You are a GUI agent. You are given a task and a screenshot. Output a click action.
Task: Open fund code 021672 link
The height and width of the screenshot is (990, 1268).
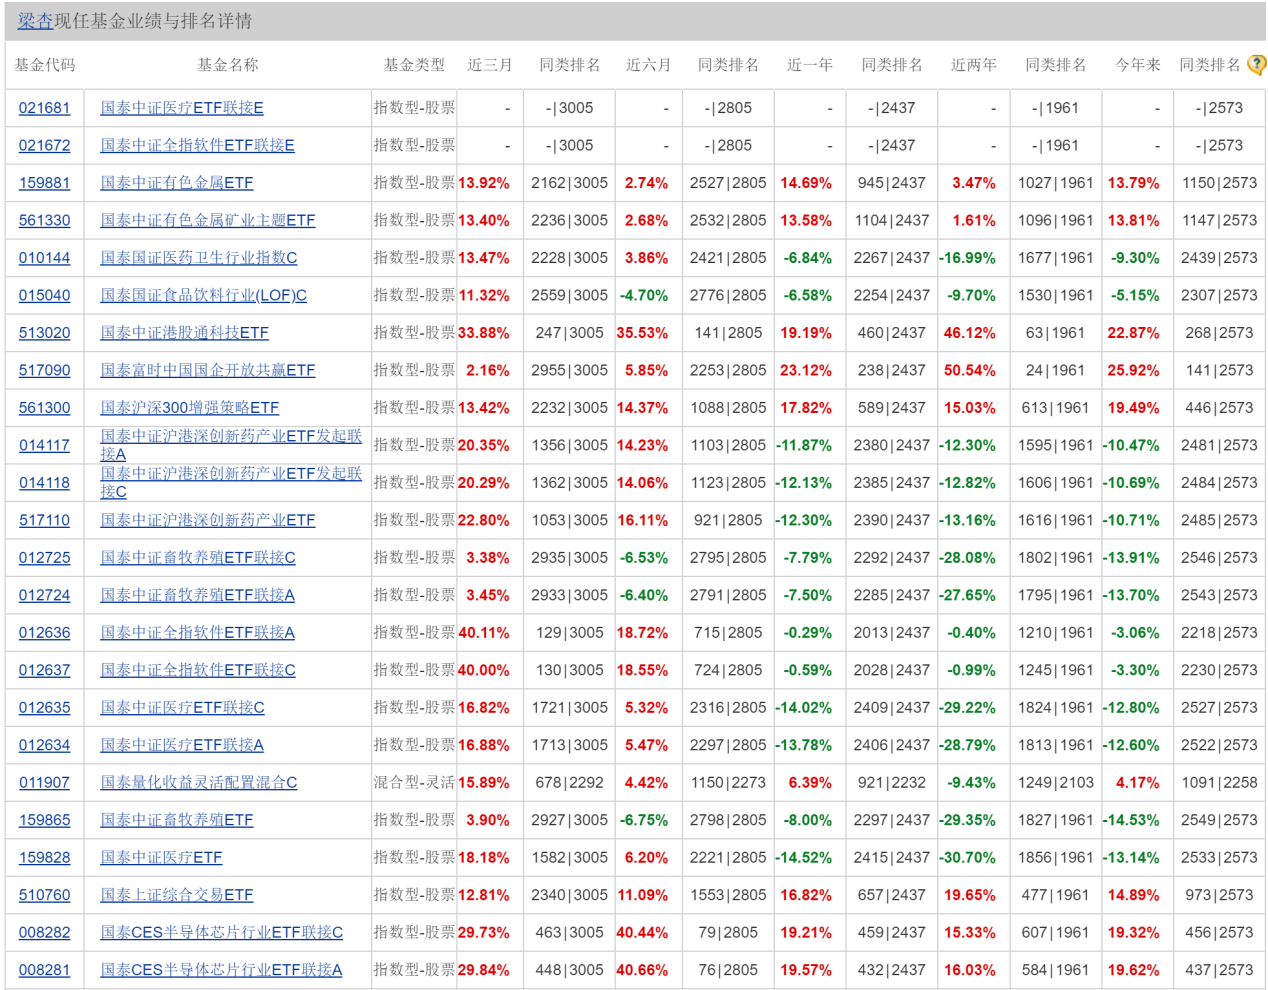[x=44, y=145]
